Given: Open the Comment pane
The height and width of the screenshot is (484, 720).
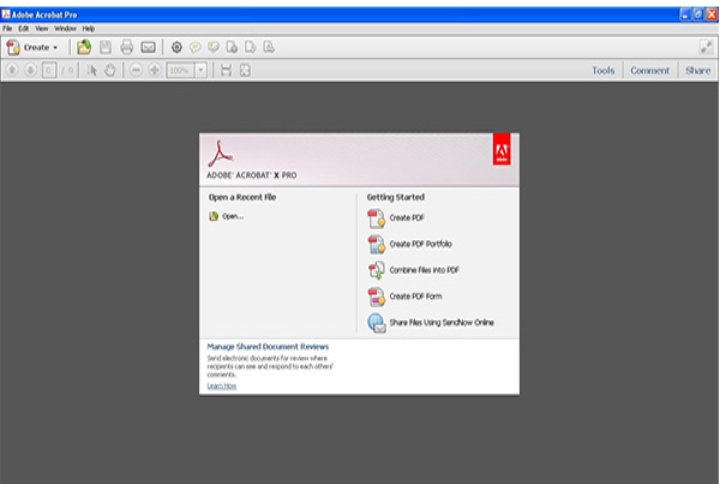Looking at the screenshot, I should [x=650, y=70].
